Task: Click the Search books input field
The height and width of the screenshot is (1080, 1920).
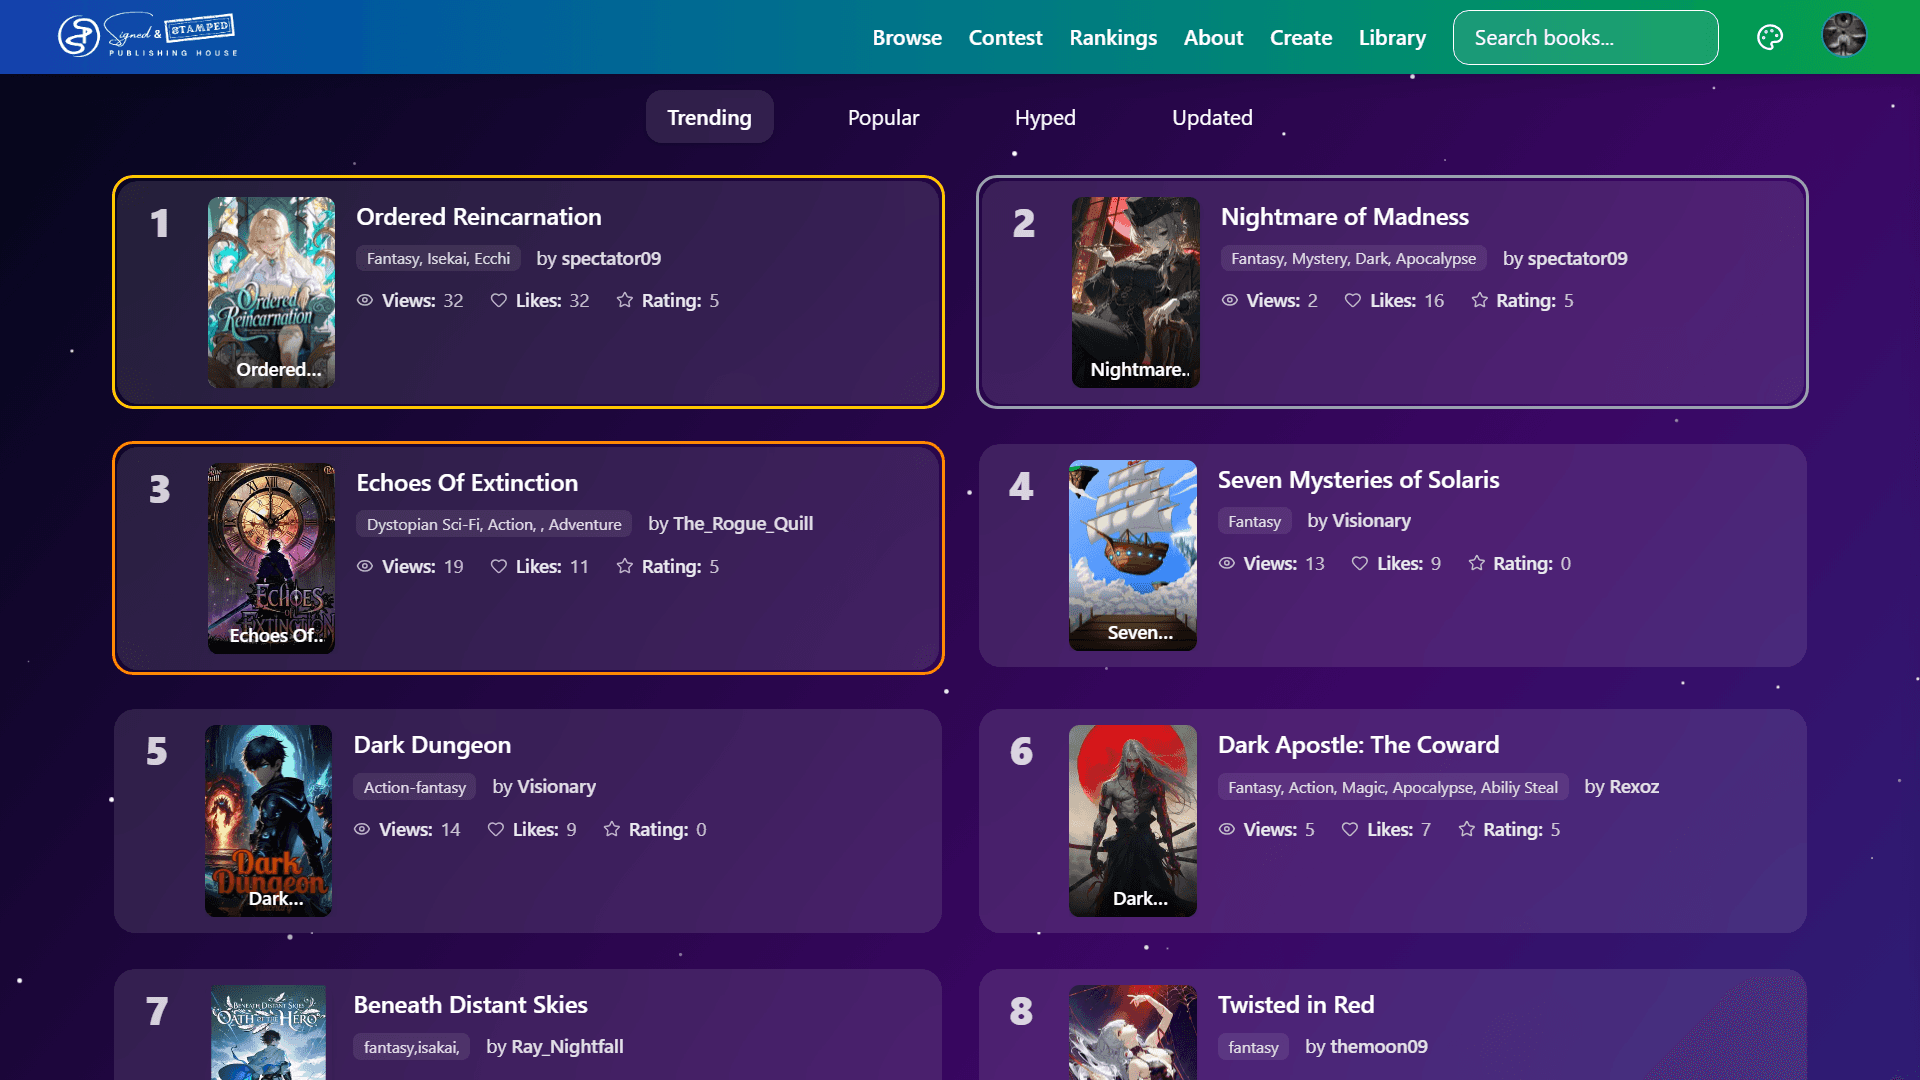Action: (x=1585, y=38)
